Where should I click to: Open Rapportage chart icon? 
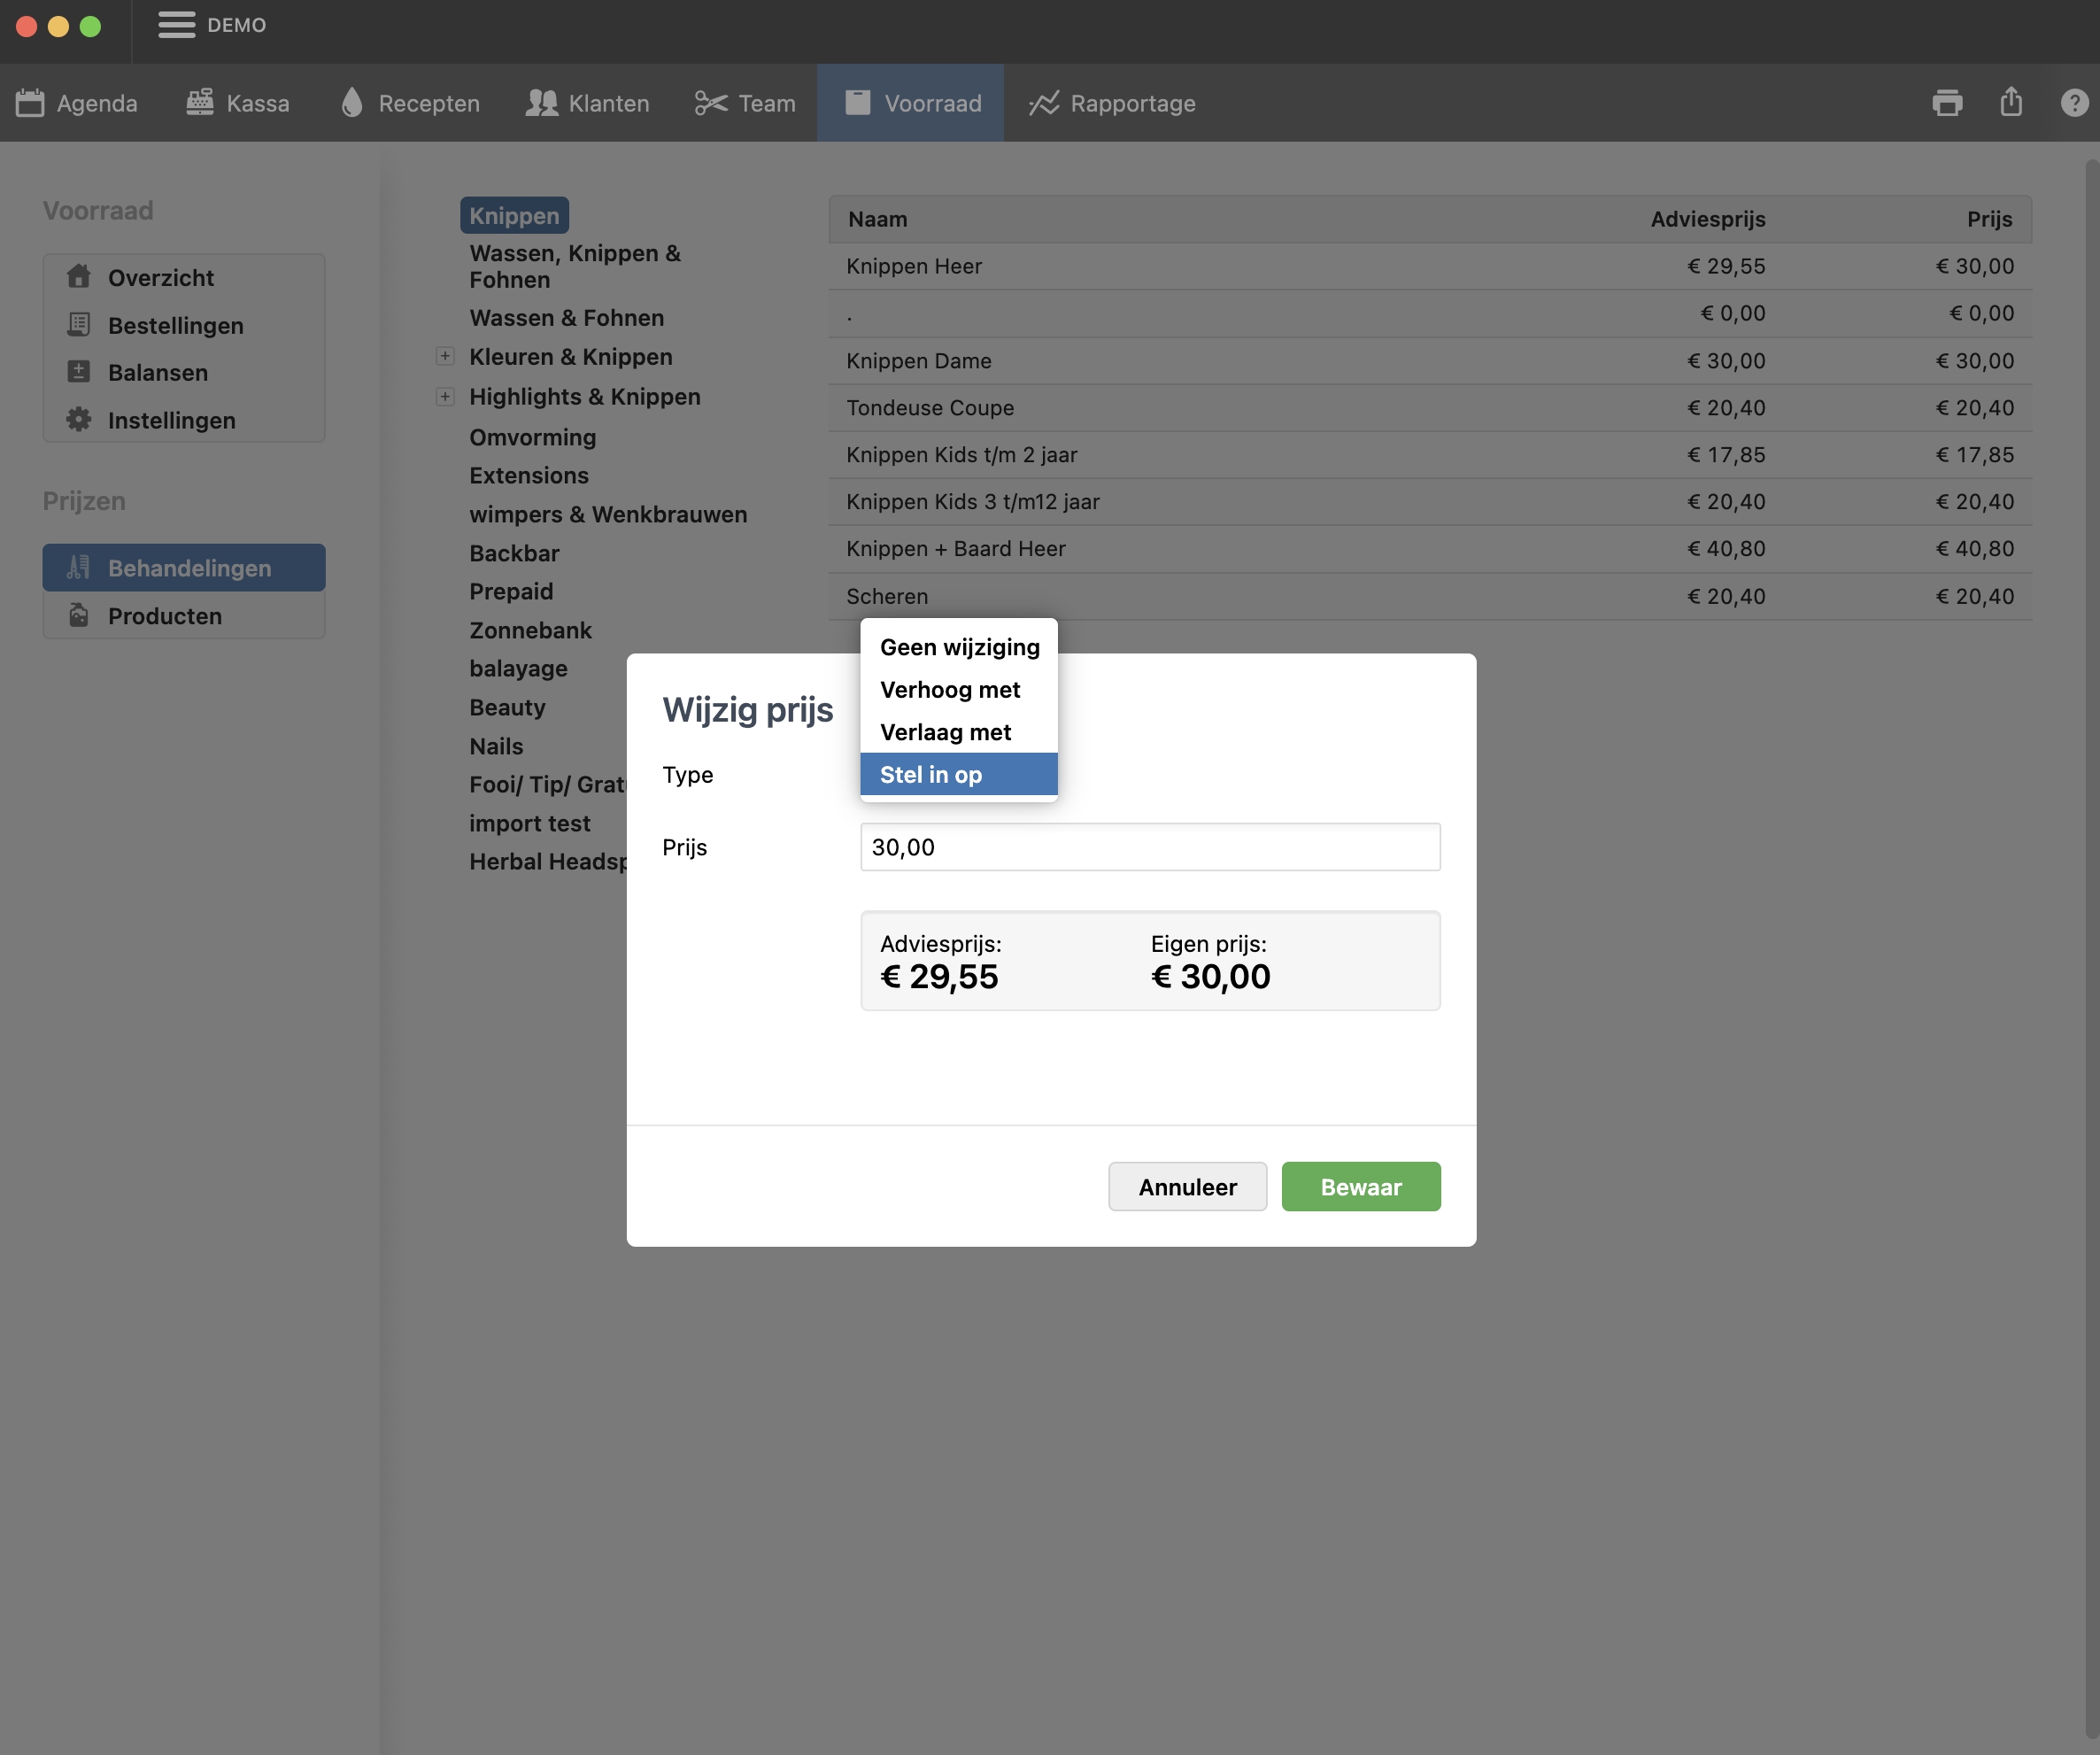point(1043,103)
